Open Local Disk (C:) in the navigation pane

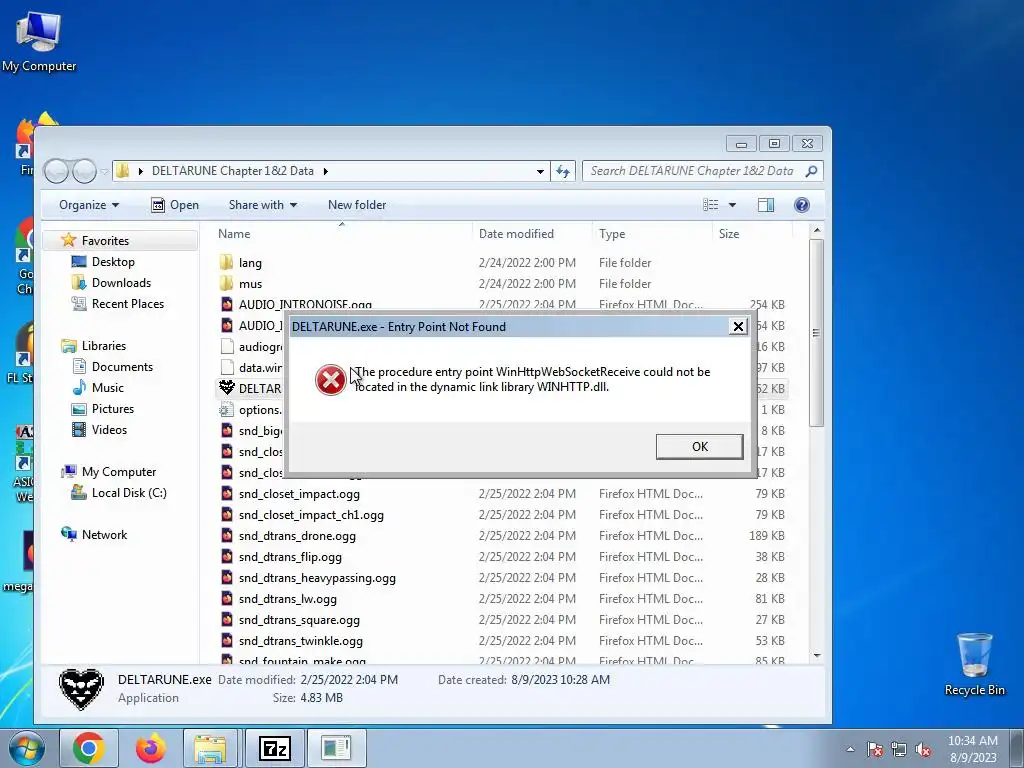[129, 492]
